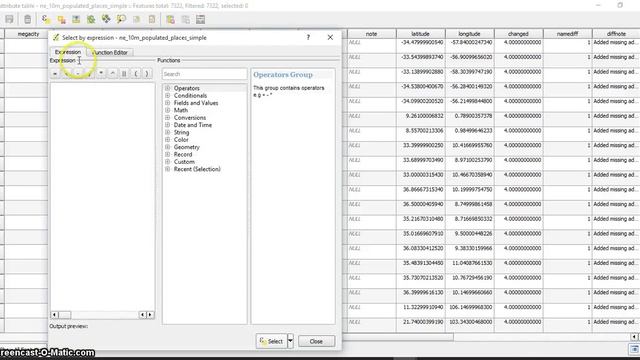Click the Save edits toolbar icon
The image size is (640, 360).
pos(9,19)
